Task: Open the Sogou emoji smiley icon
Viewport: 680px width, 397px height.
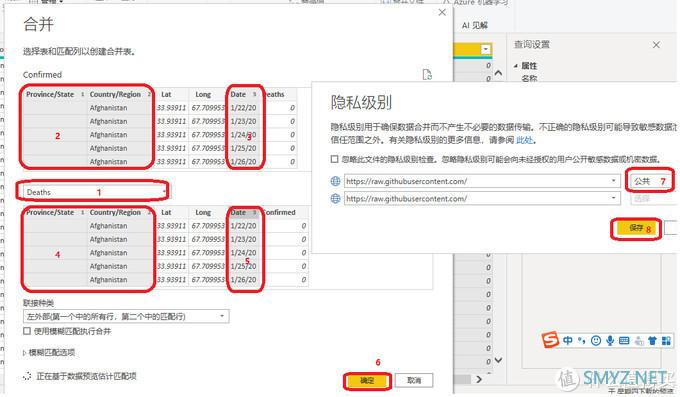Action: 596,341
